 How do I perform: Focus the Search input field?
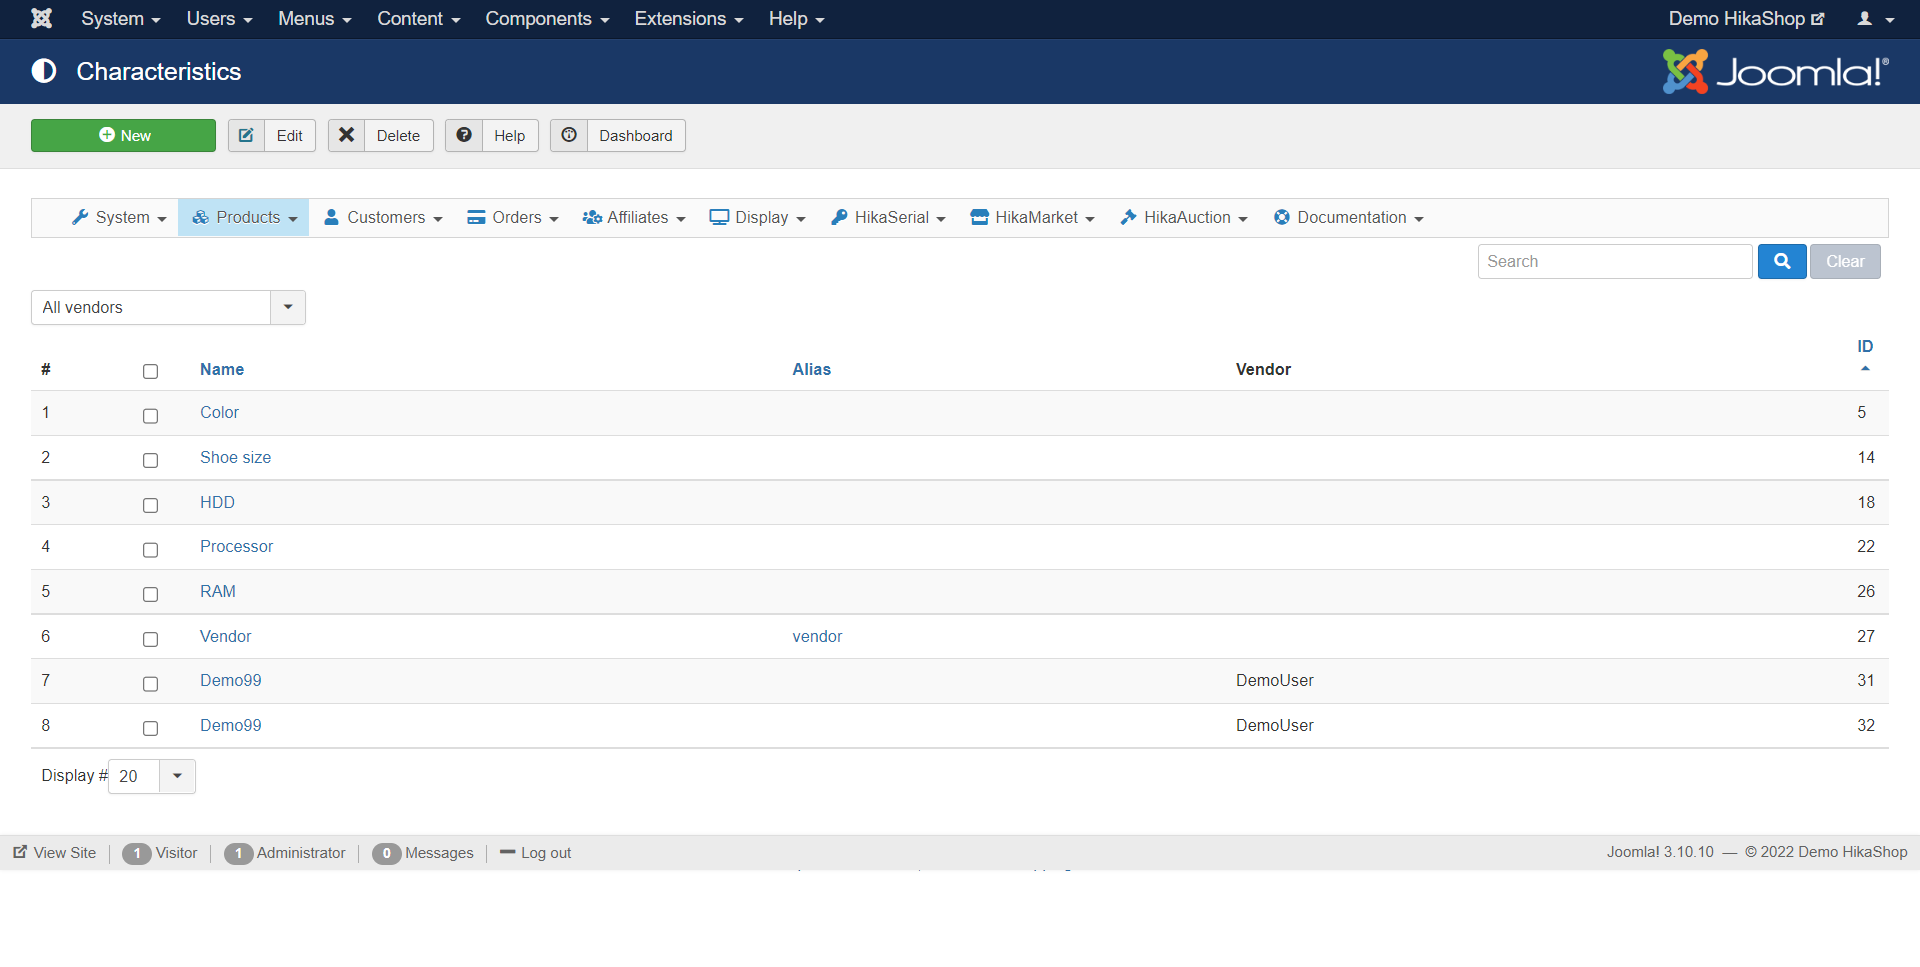(1615, 261)
